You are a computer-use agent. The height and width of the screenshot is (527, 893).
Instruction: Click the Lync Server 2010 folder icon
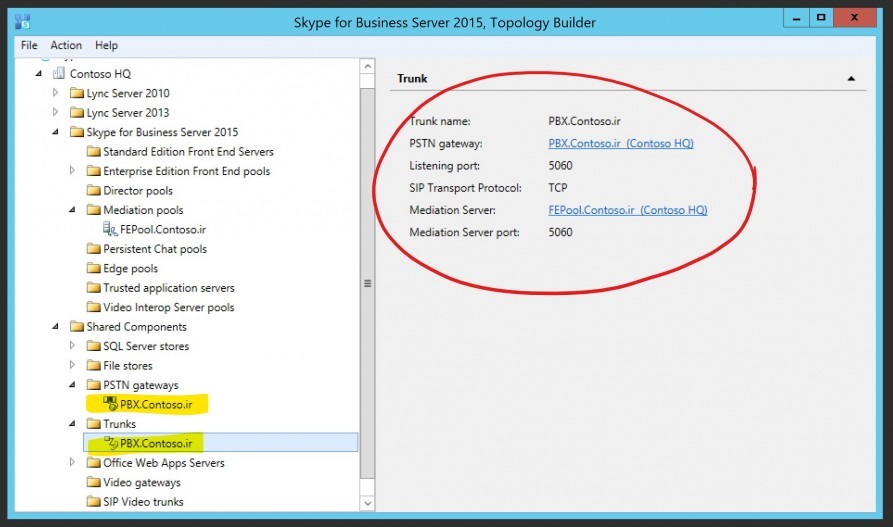(77, 93)
